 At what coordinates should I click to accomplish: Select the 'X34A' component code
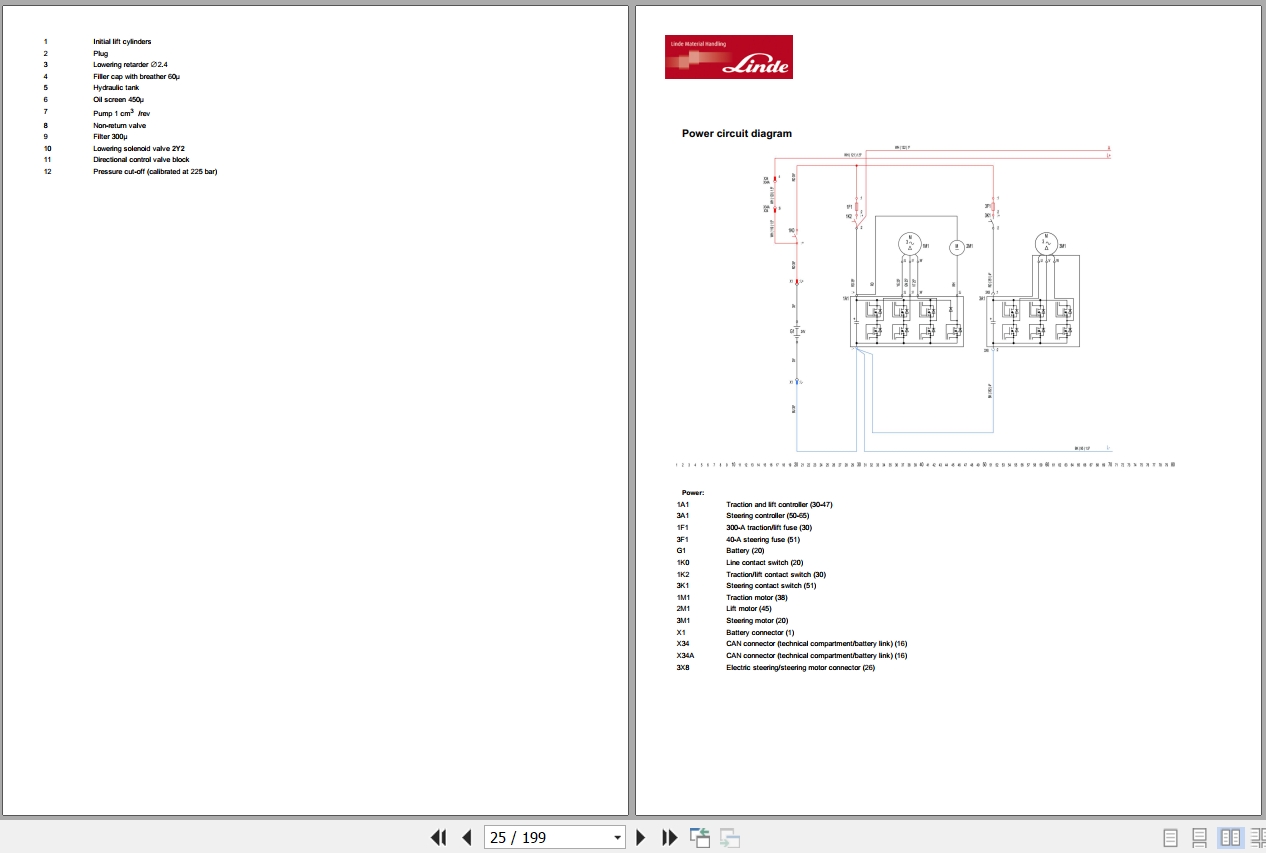coord(686,656)
